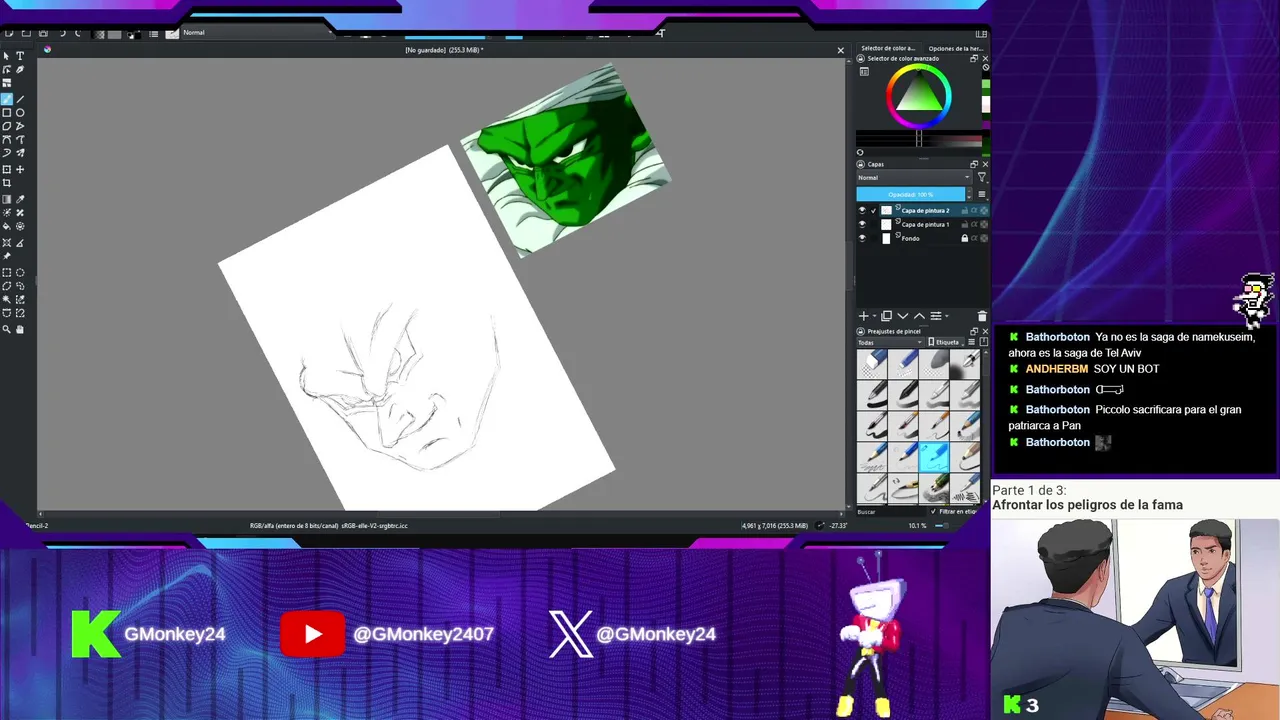Float the Capas docker panel
The height and width of the screenshot is (720, 1280).
pos(974,164)
